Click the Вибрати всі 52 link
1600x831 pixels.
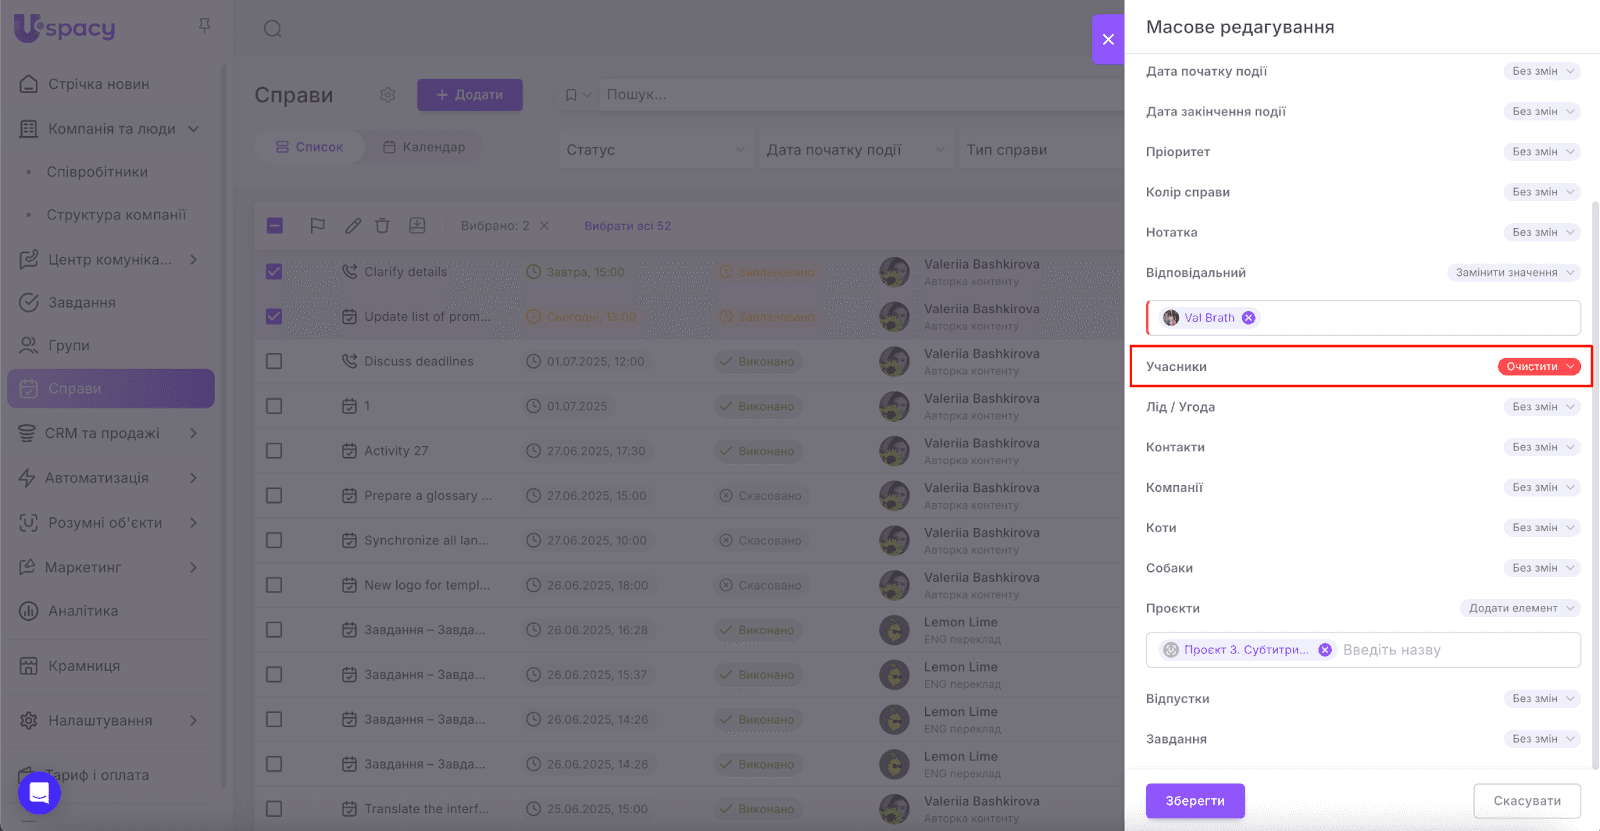click(x=627, y=226)
